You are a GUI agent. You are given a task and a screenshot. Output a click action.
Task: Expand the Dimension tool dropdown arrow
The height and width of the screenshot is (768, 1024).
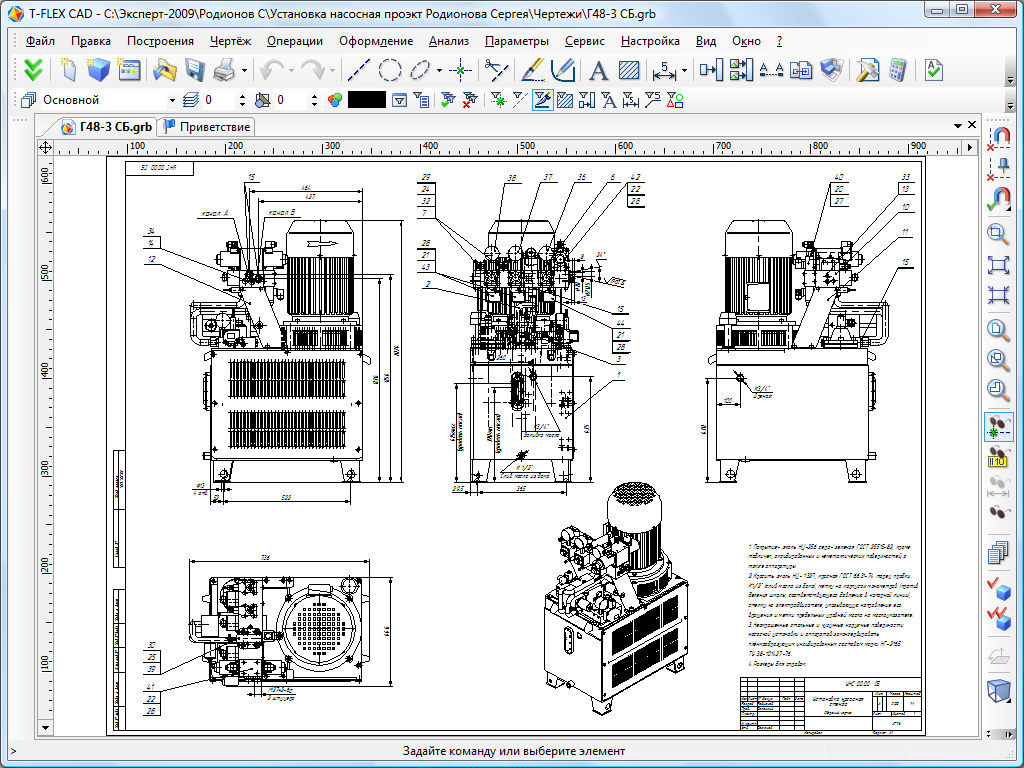click(685, 70)
